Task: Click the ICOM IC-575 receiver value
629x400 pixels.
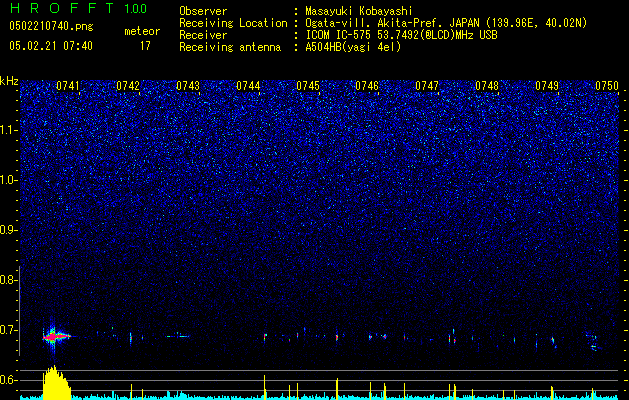Action: tap(401, 35)
